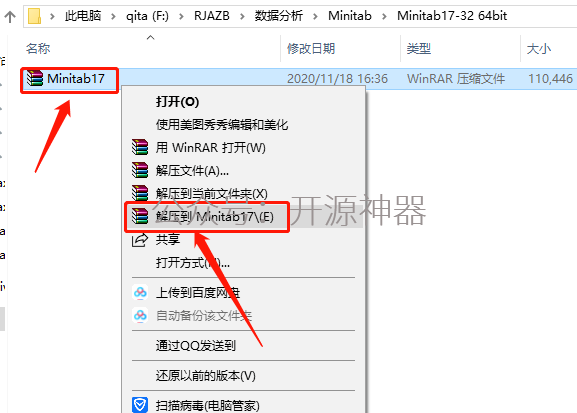Sort by 名称 column header
The height and width of the screenshot is (413, 577).
tap(38, 48)
